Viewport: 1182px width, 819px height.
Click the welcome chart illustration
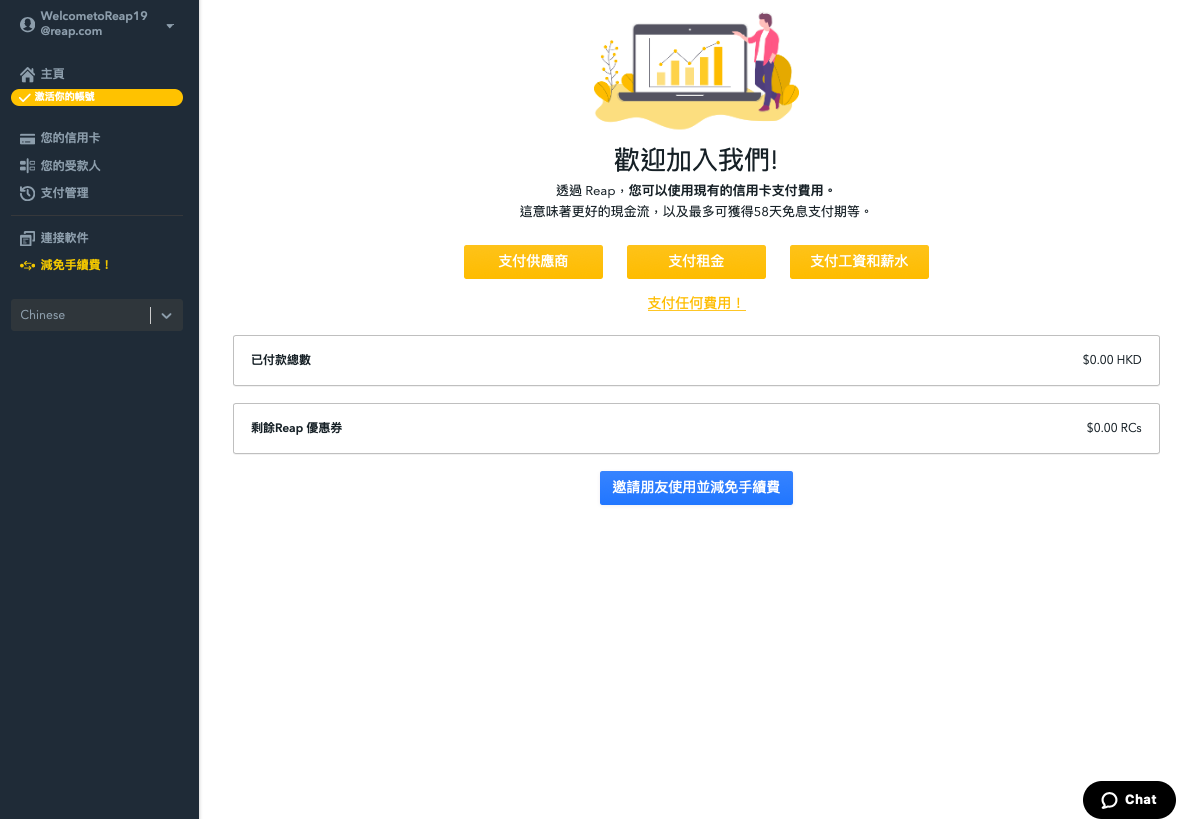point(696,69)
